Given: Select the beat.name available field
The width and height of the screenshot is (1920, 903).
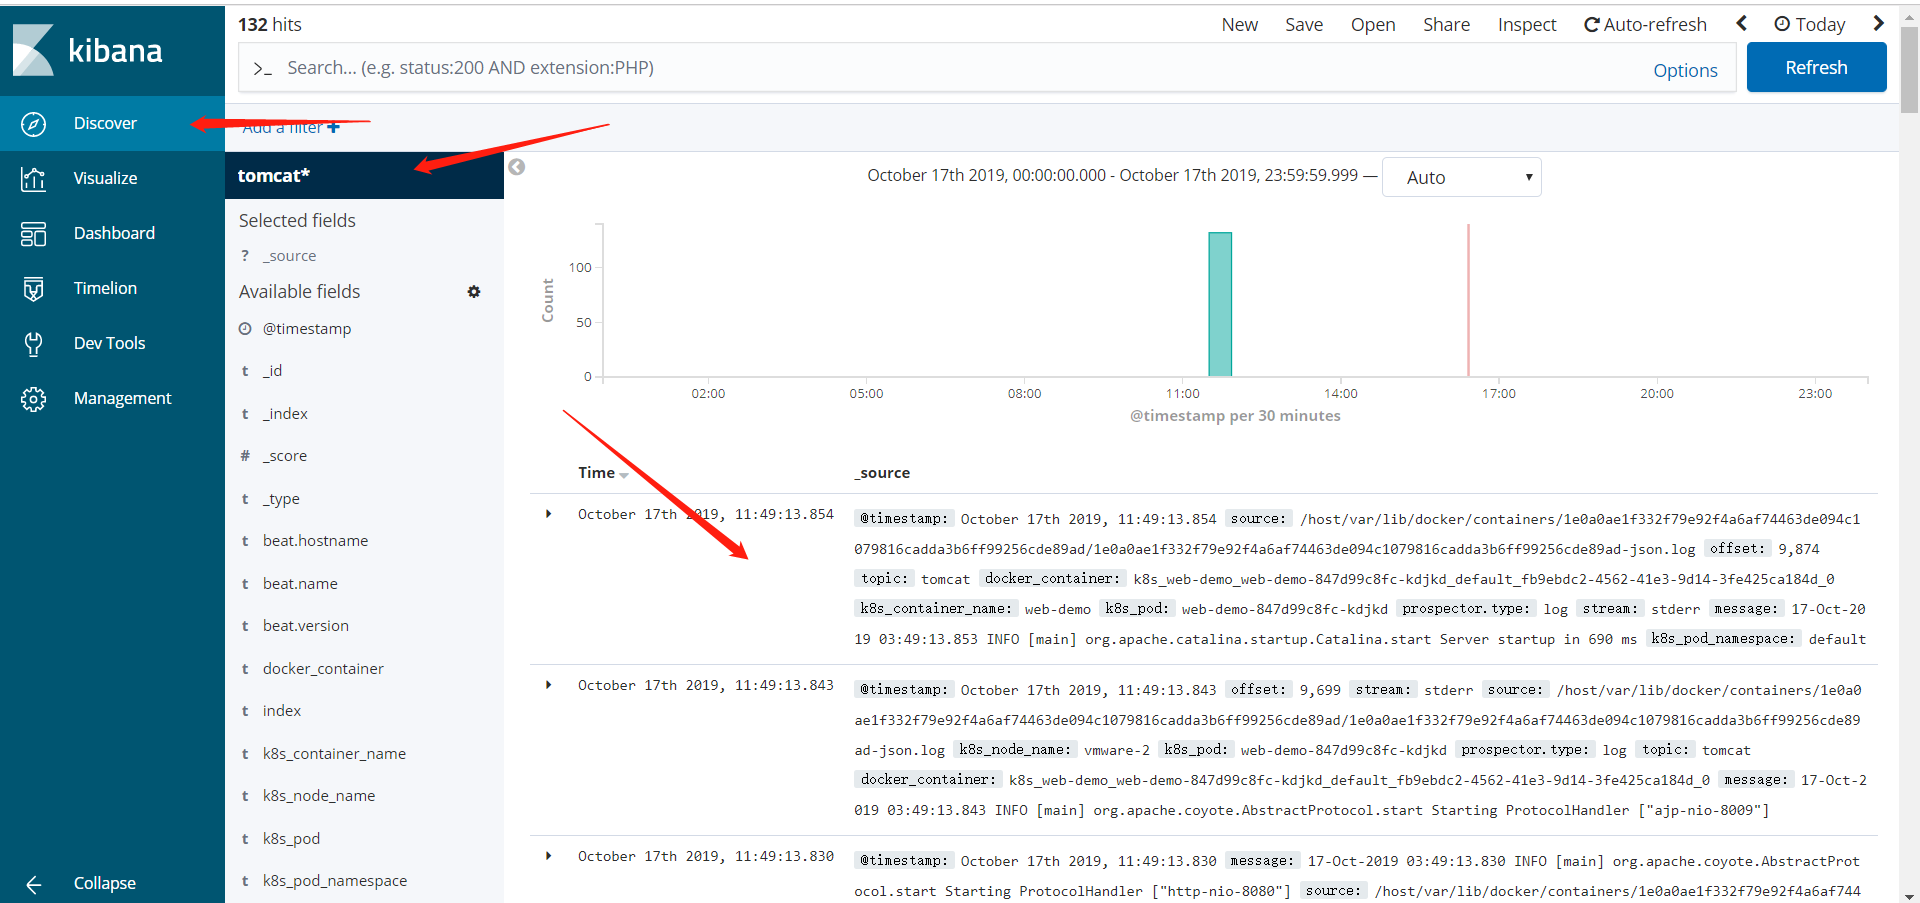Looking at the screenshot, I should 300,584.
